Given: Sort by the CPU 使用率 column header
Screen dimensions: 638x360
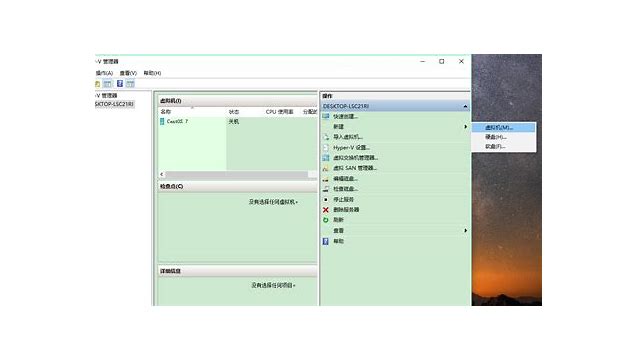Looking at the screenshot, I should tap(280, 111).
